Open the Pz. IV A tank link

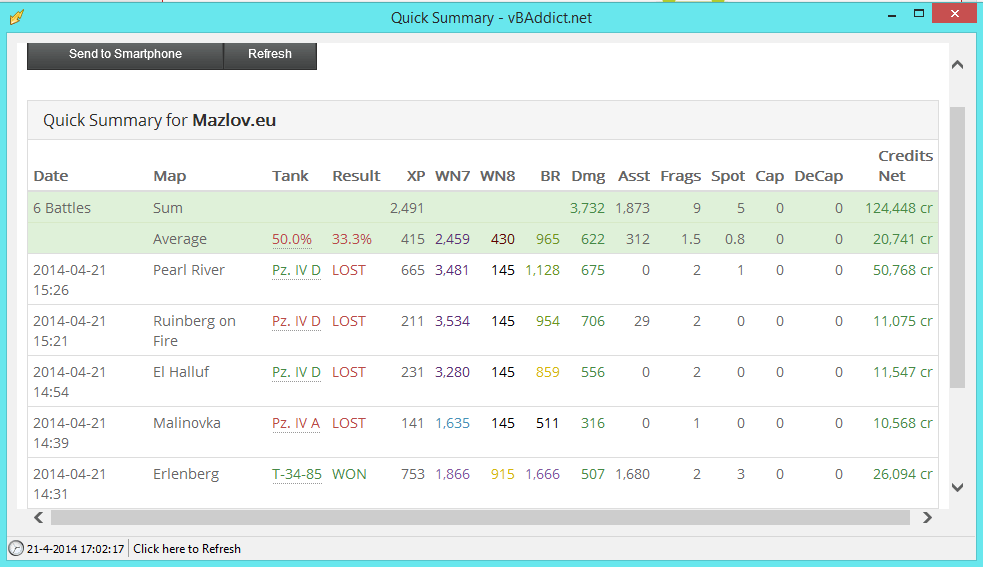click(x=296, y=423)
